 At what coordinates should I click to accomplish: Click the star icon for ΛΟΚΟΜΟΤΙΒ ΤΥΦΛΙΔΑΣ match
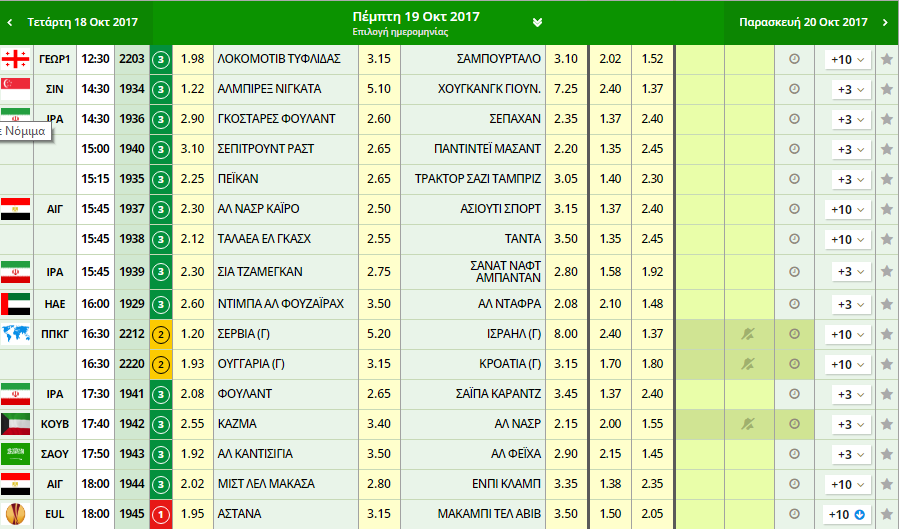click(887, 60)
